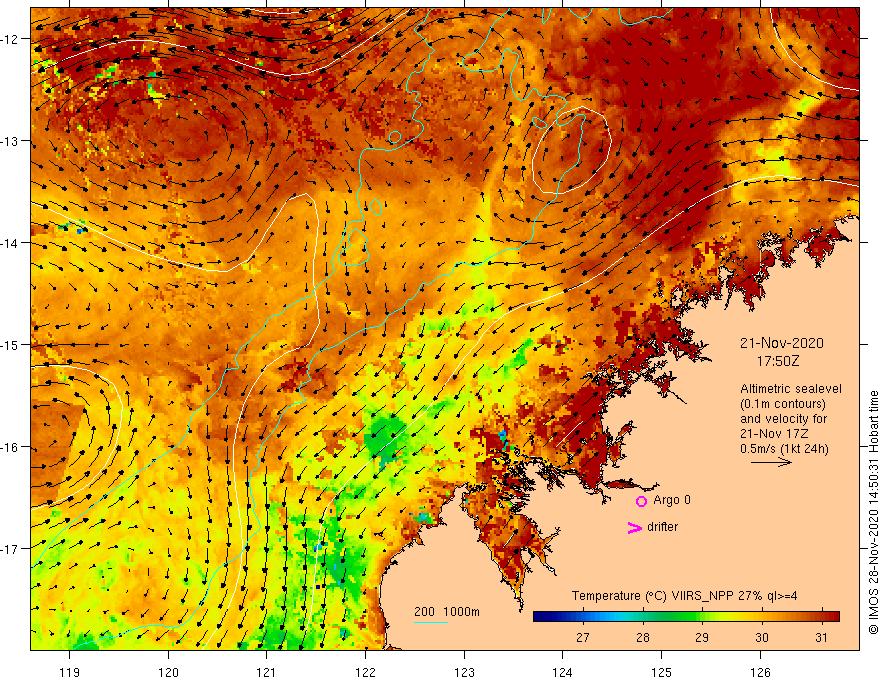Click the color bar tick label 27

(x=583, y=637)
